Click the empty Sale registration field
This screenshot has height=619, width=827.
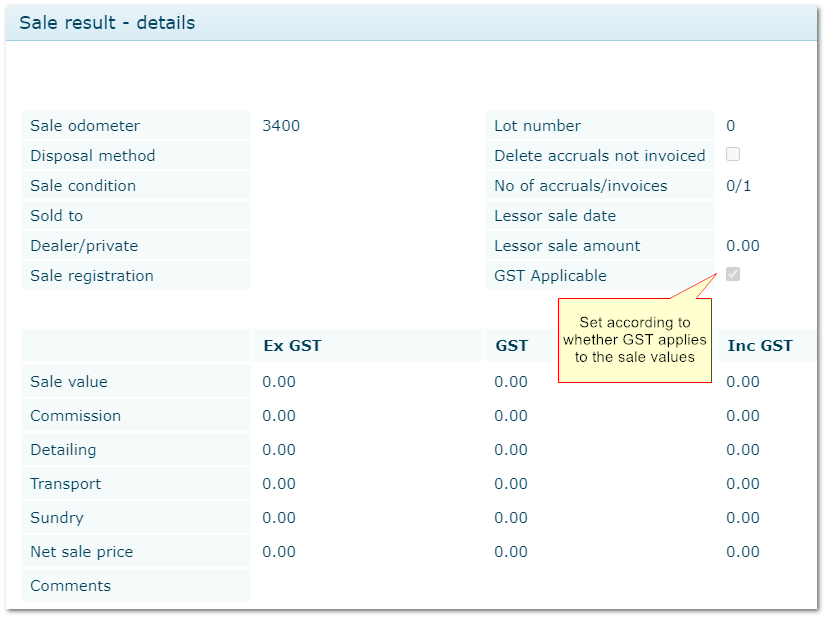[365, 276]
